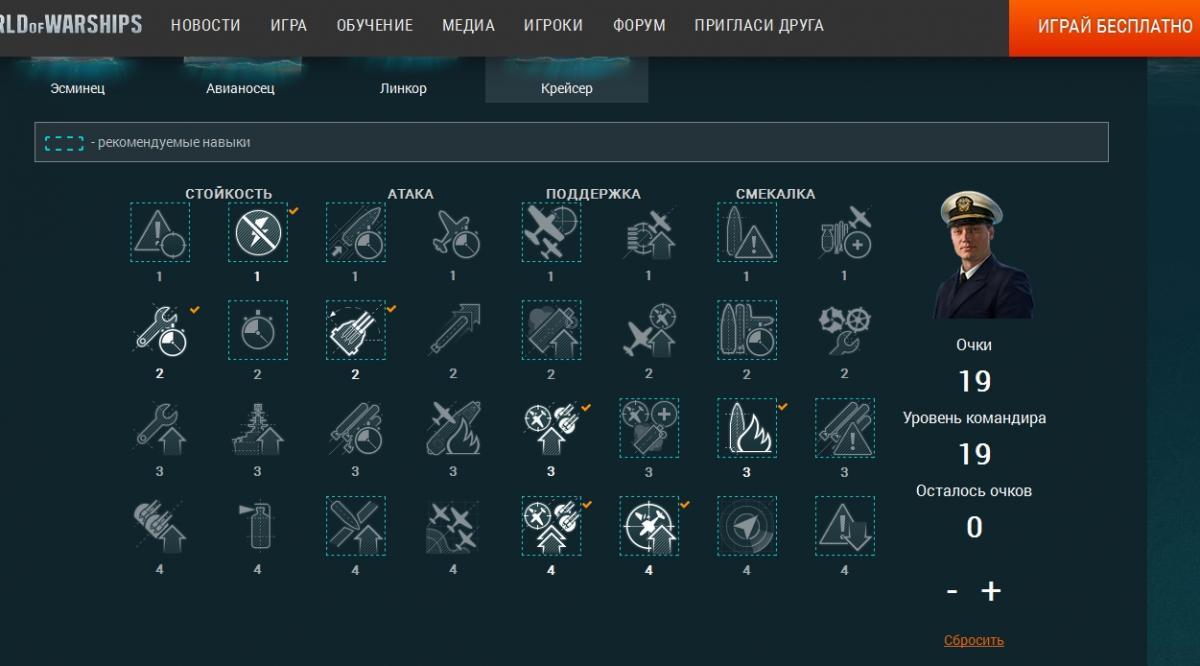Click the АТАКА column heading
Viewport: 1200px width, 666px height.
[x=411, y=194]
